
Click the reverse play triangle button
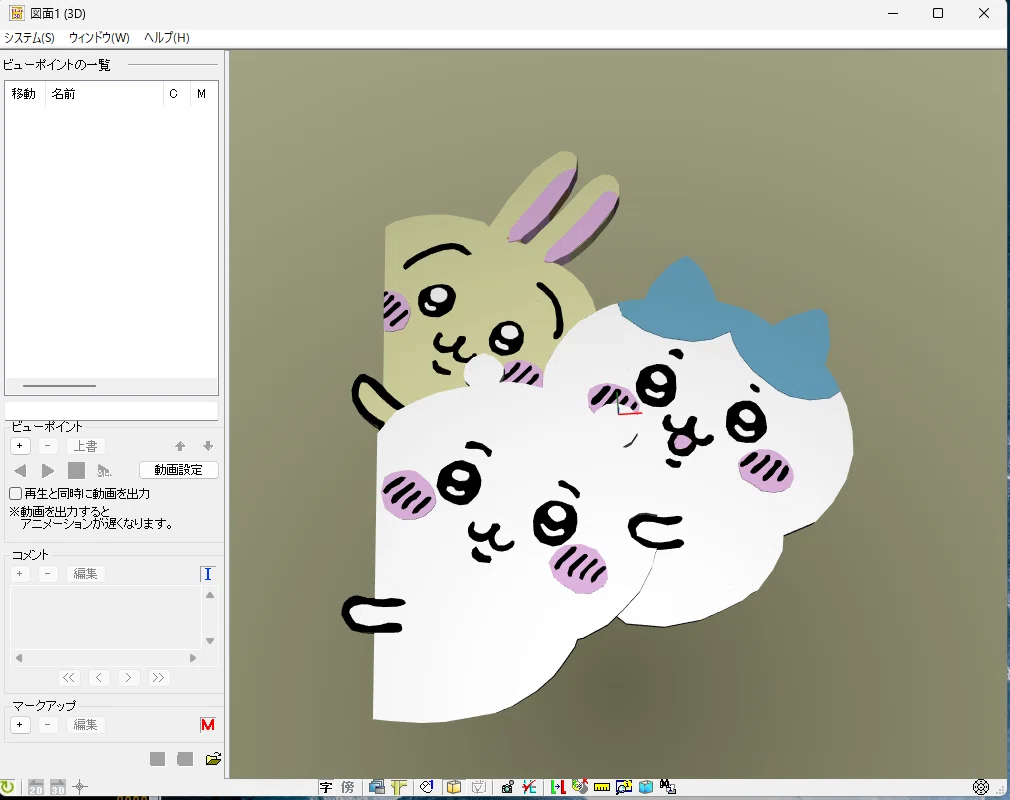click(20, 470)
